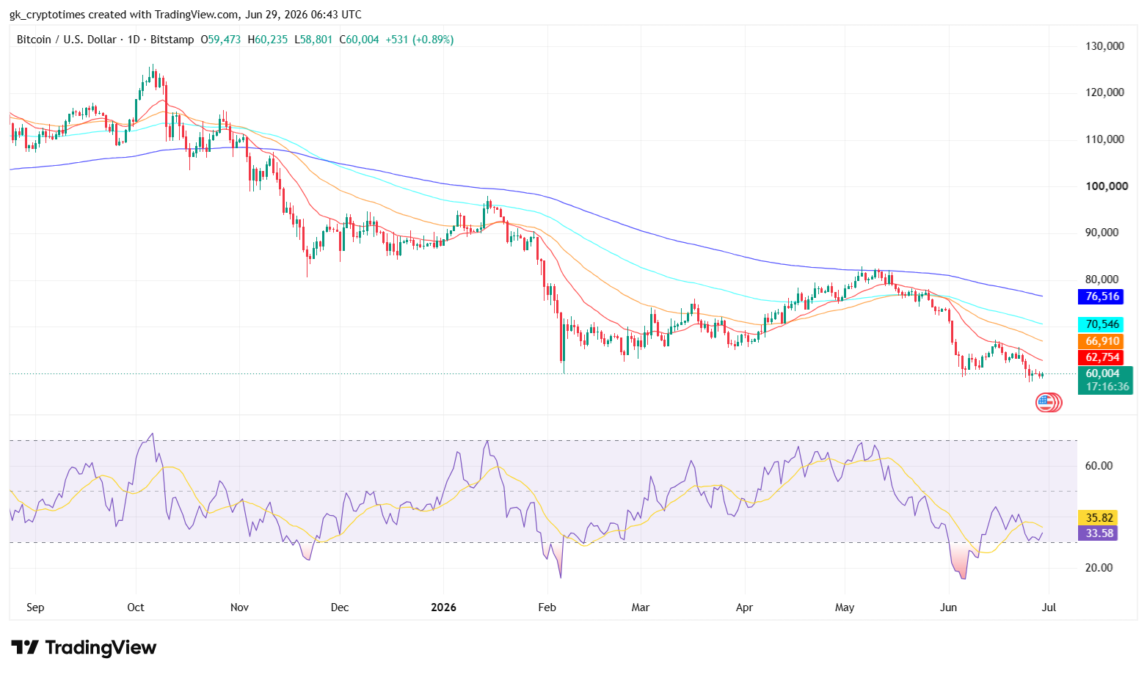Click the Dec label on time axis
Screen dimensions: 1147x675
(x=339, y=608)
